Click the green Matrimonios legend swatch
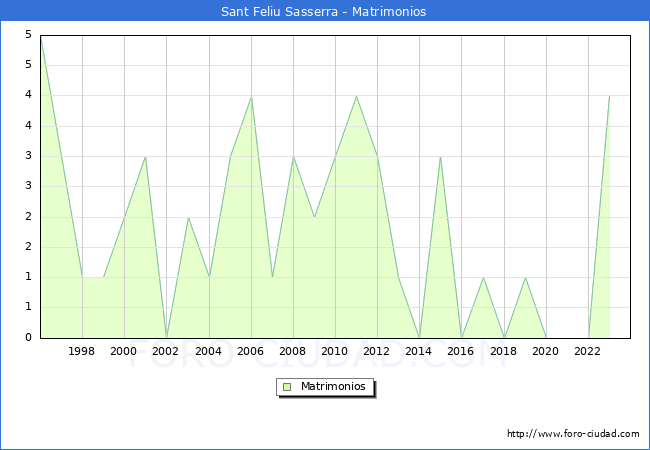 click(287, 387)
